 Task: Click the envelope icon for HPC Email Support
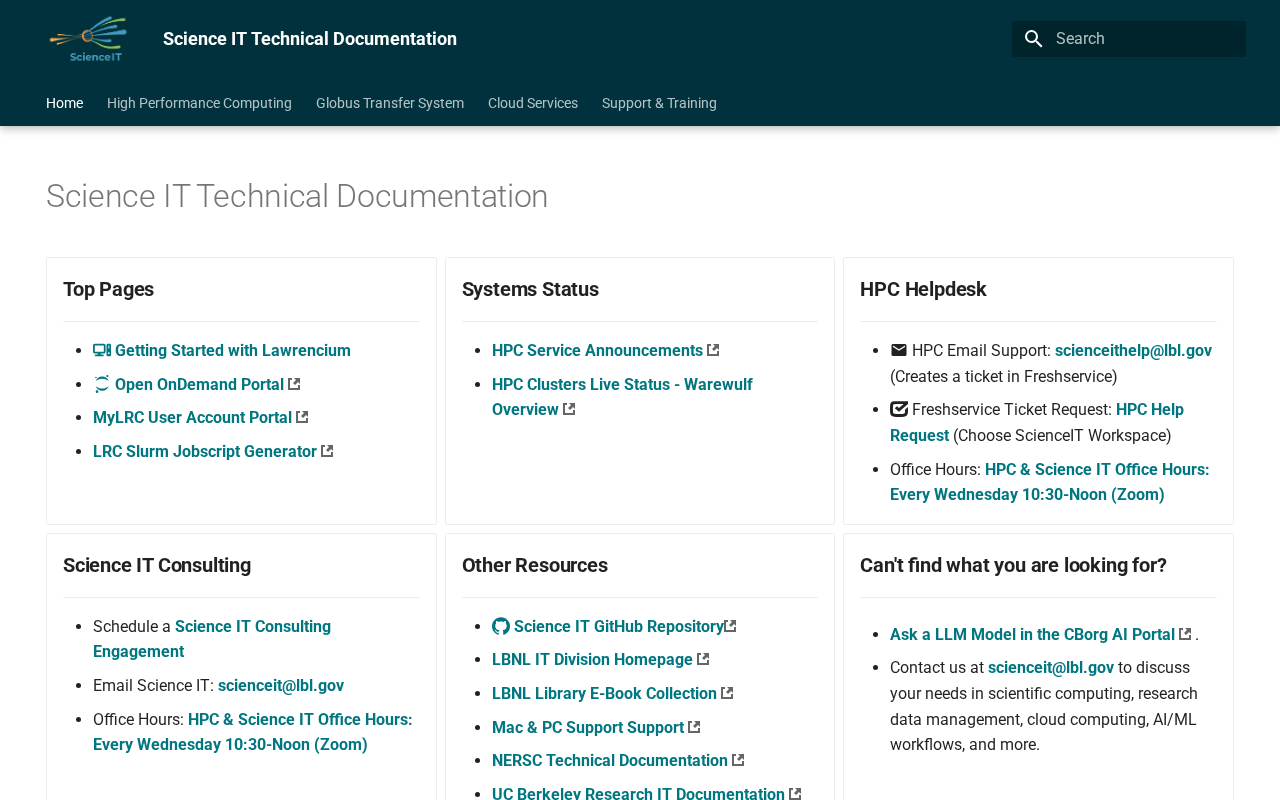[899, 351]
